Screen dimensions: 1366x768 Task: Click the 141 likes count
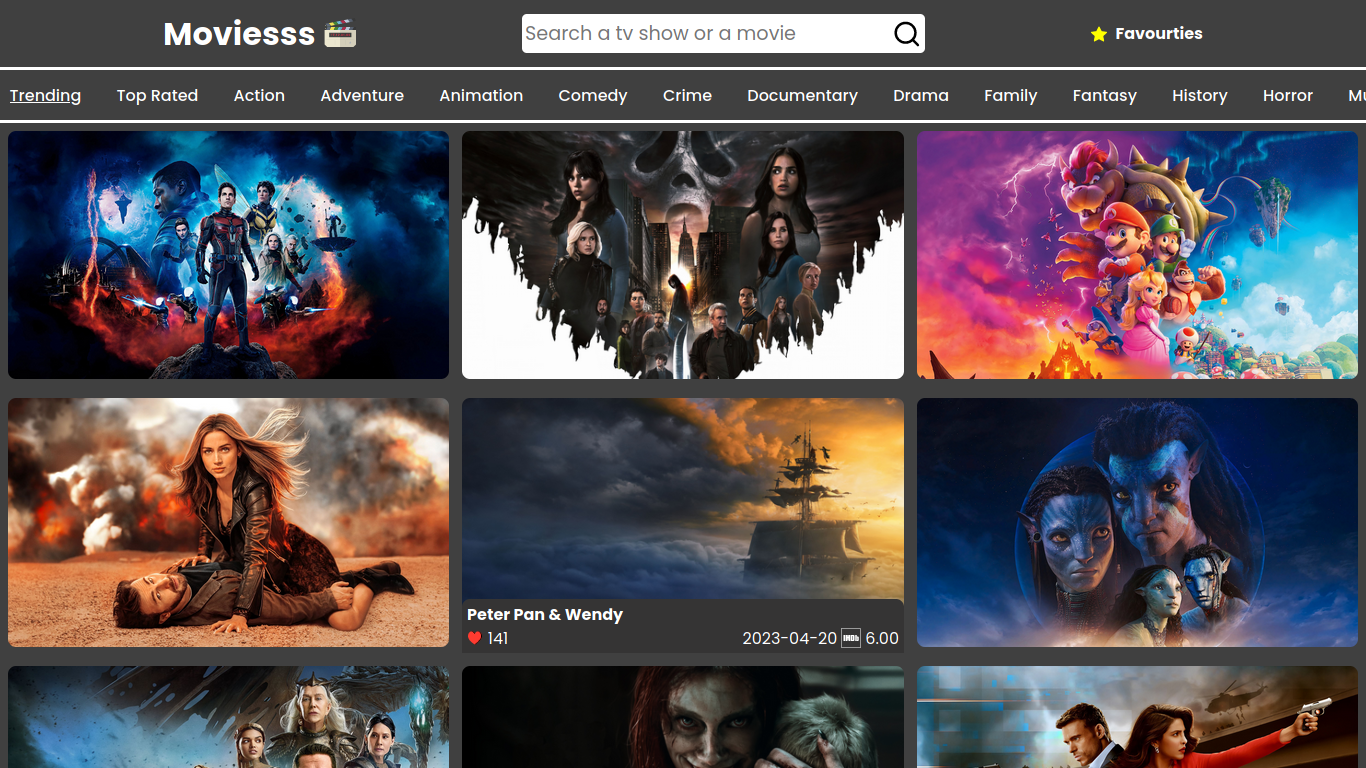click(498, 638)
